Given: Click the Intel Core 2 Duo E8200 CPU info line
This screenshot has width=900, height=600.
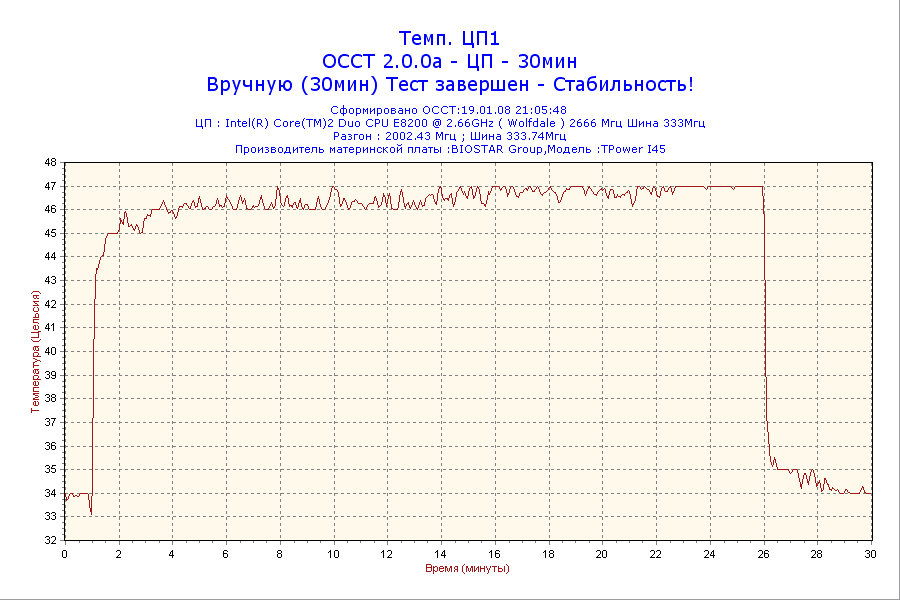Looking at the screenshot, I should click(x=449, y=123).
